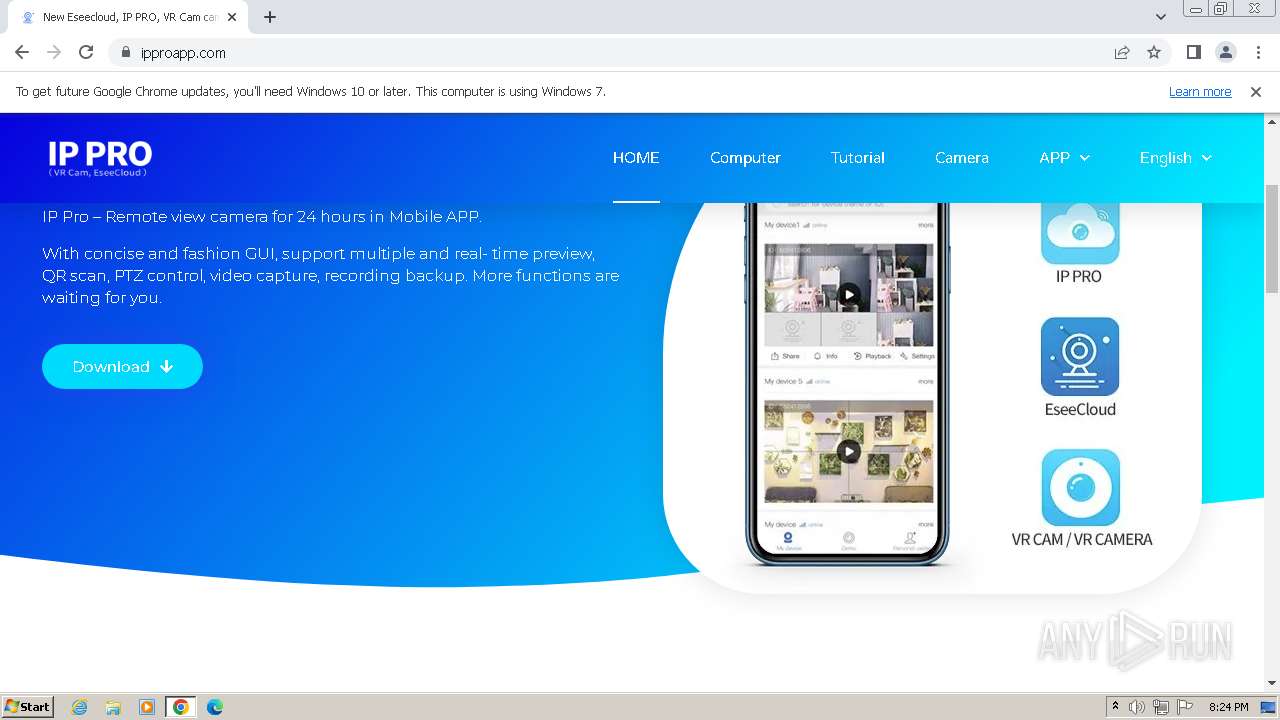The image size is (1280, 720).
Task: Open the volume control in system tray
Action: point(1137,707)
